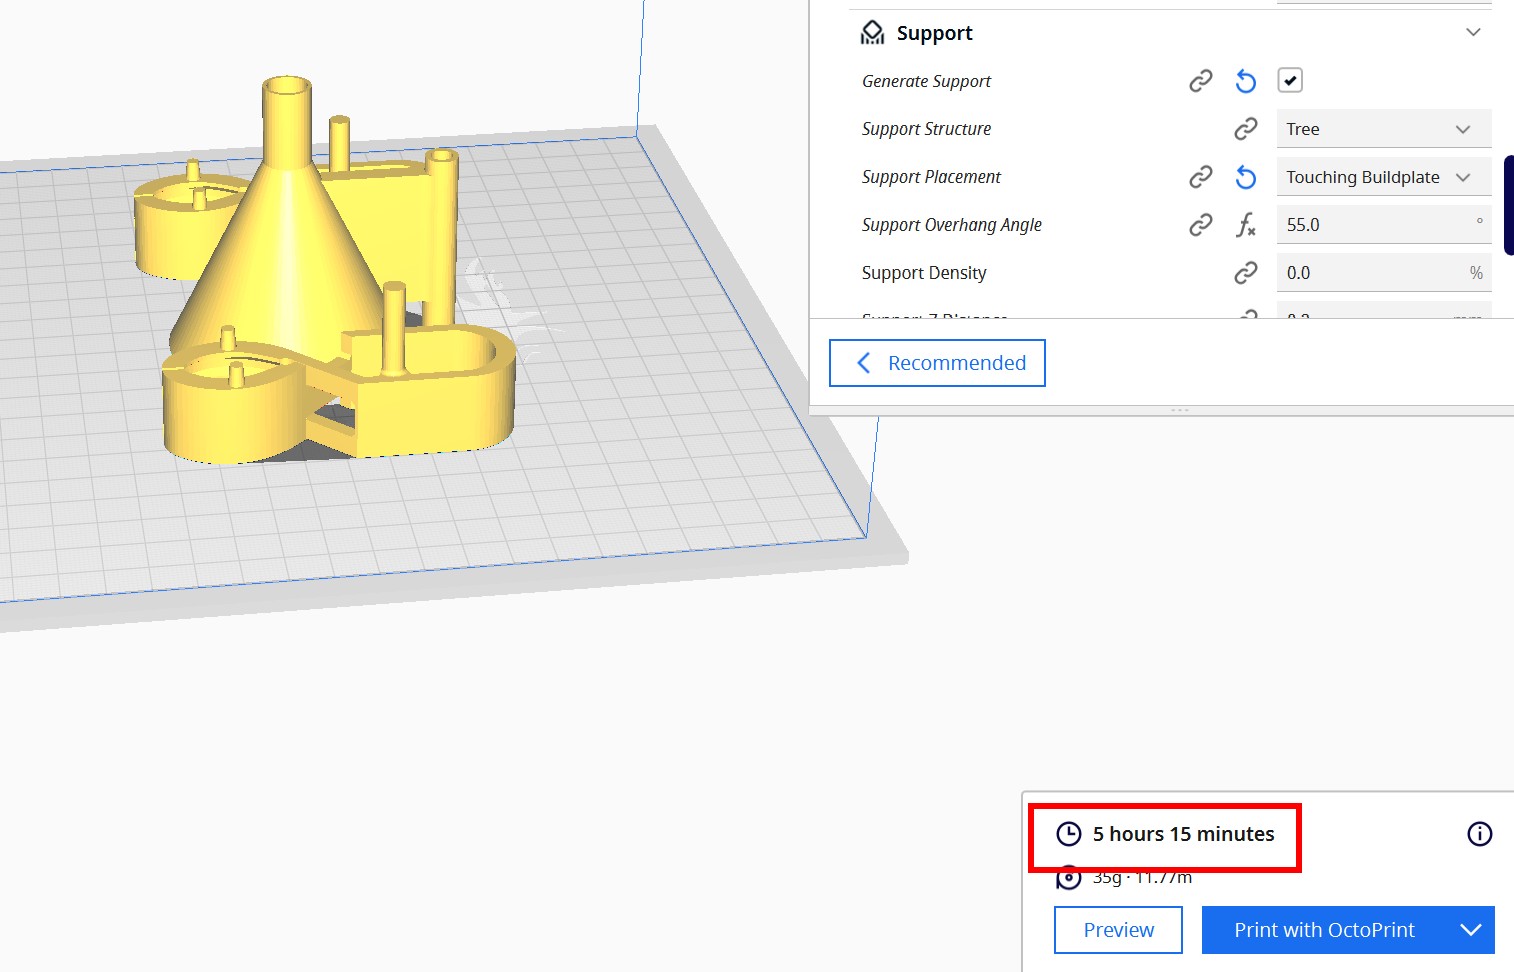Click link icon beside Support Overhang Angle
Image resolution: width=1514 pixels, height=972 pixels.
click(1200, 225)
